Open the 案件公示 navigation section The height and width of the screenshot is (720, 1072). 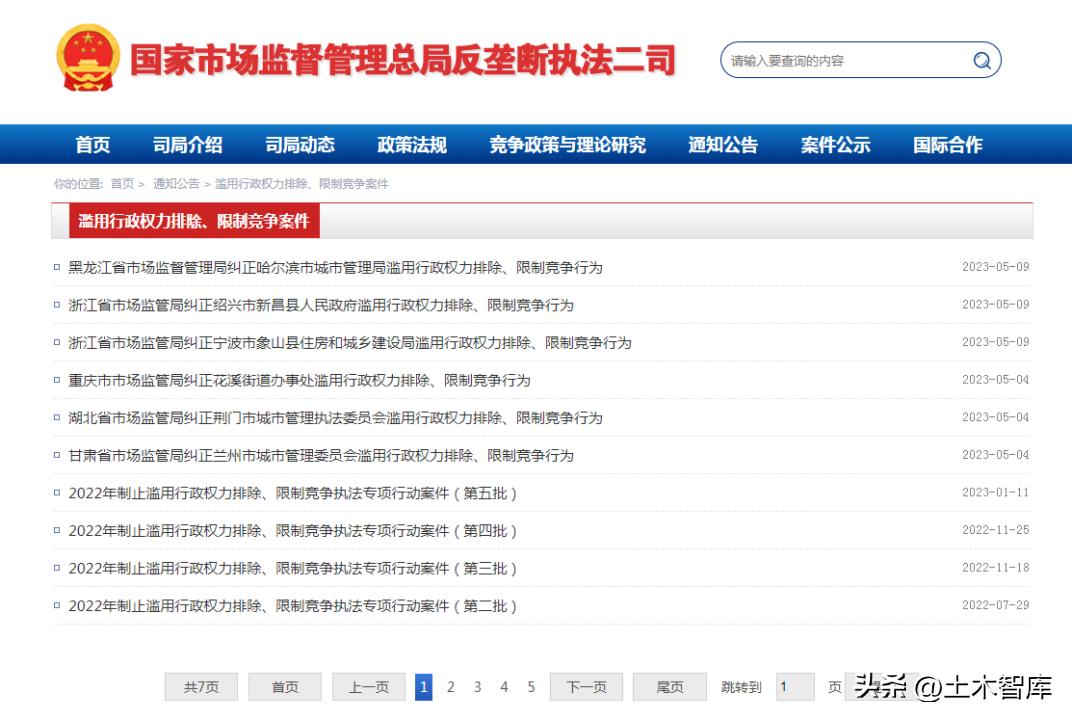coord(834,144)
